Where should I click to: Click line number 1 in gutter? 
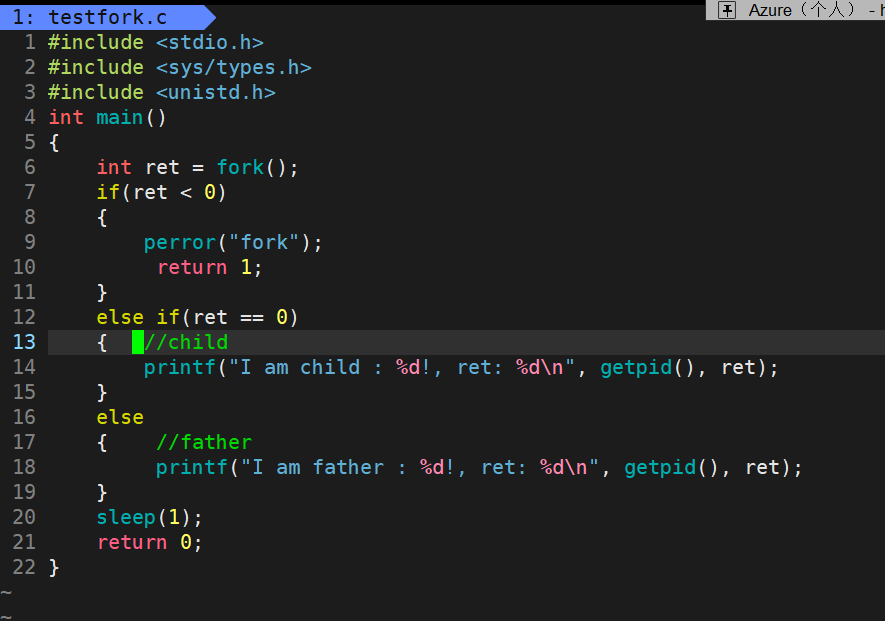(x=30, y=42)
